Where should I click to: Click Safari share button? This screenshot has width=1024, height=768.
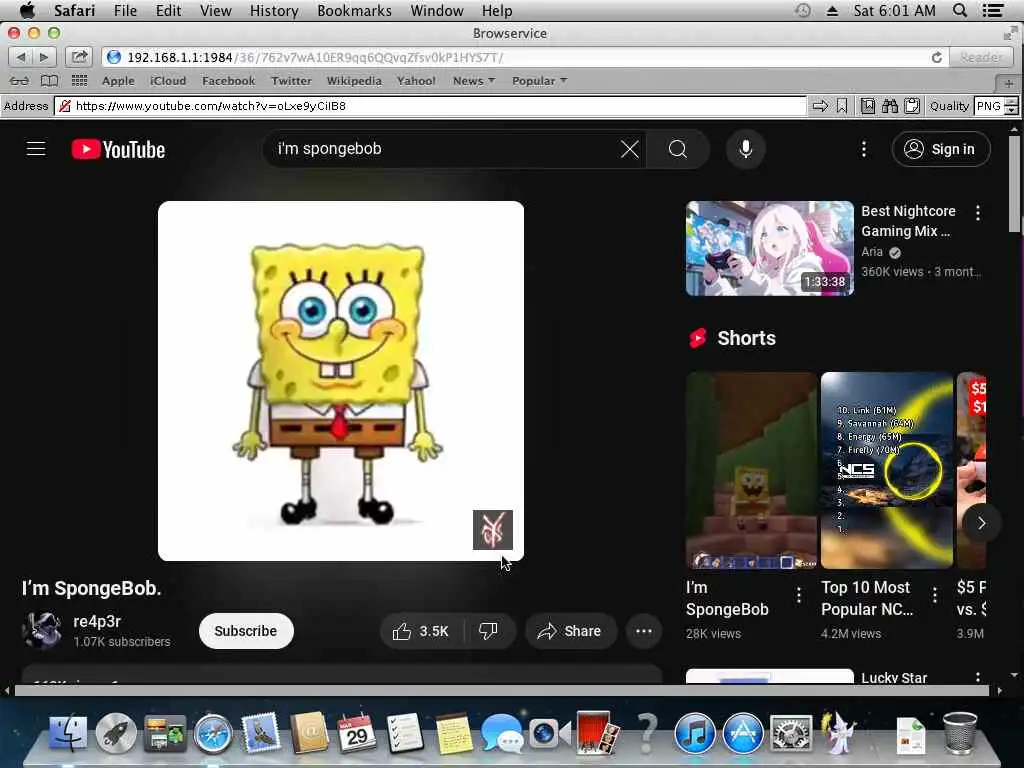pos(79,57)
